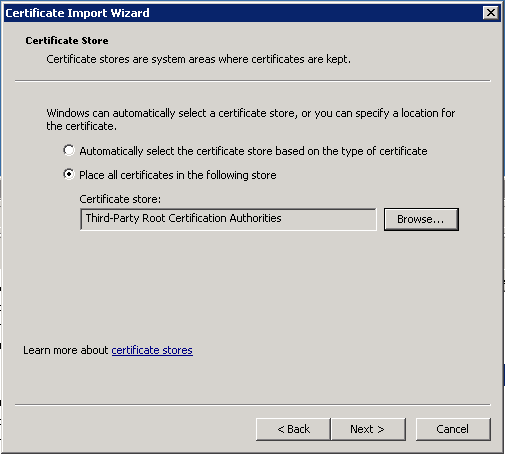This screenshot has height=454, width=505.
Task: Select the automatic certificate store radio button
Action: 69,150
